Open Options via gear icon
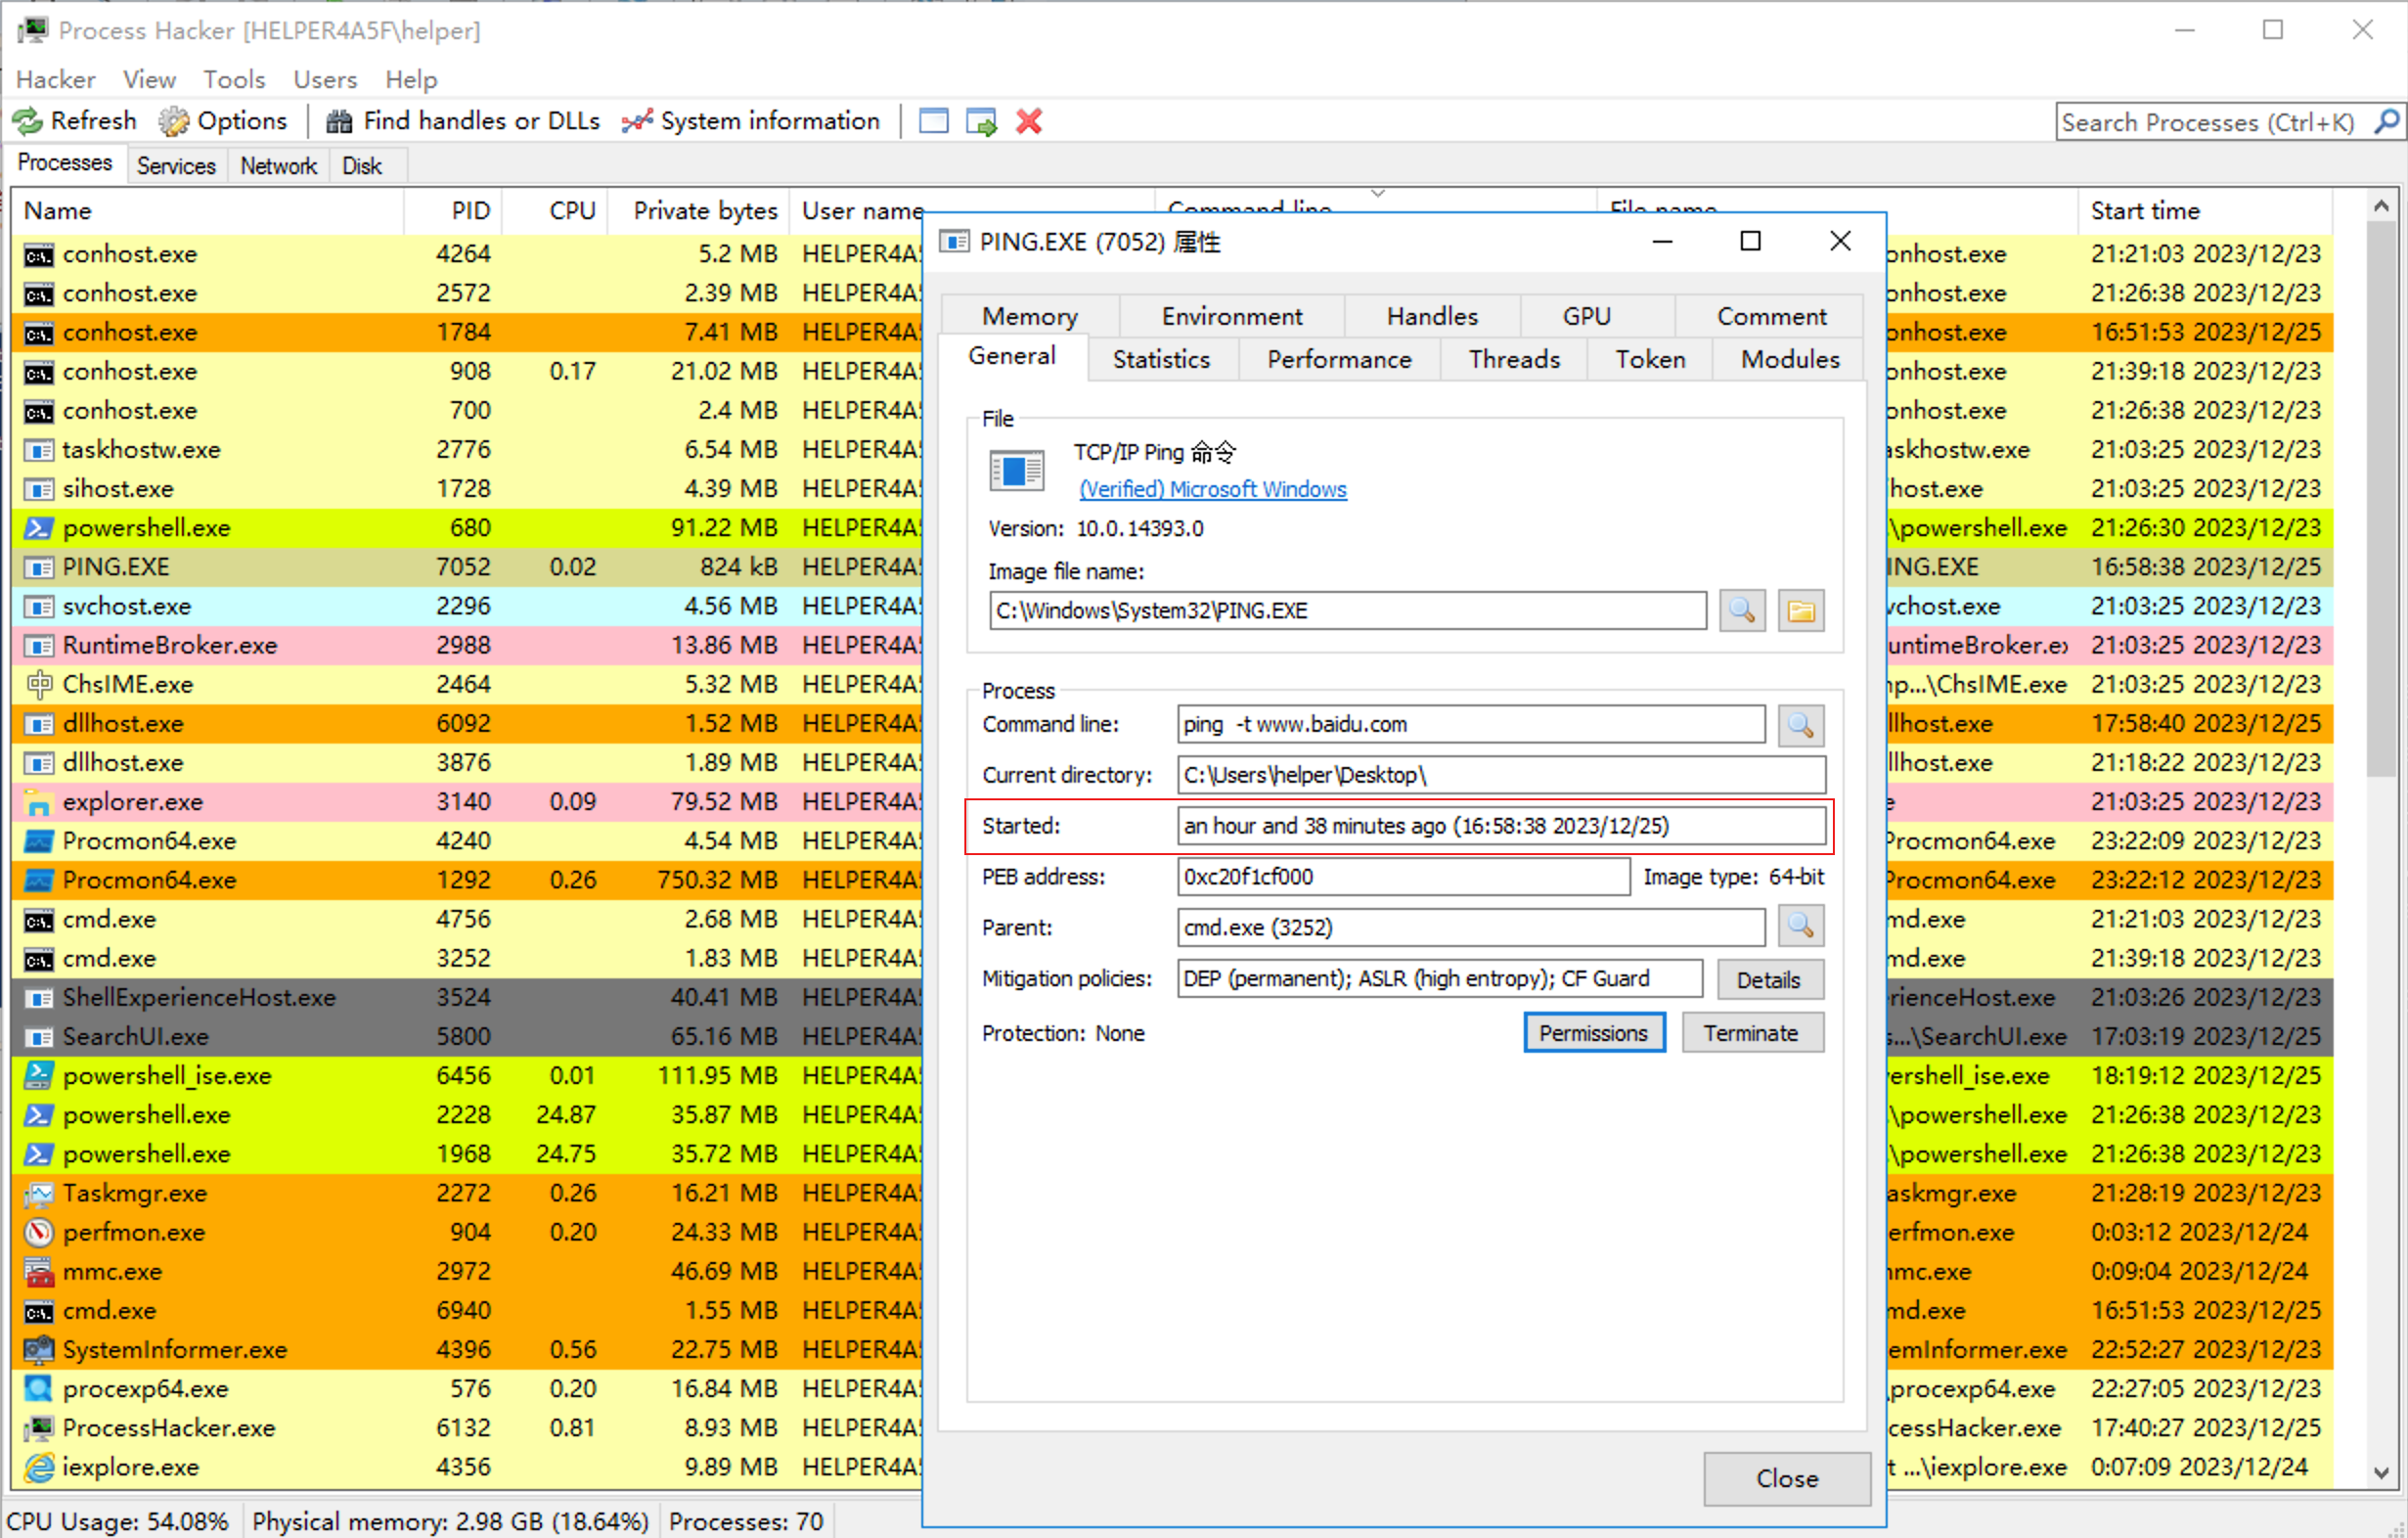This screenshot has width=2408, height=1538. [x=174, y=121]
